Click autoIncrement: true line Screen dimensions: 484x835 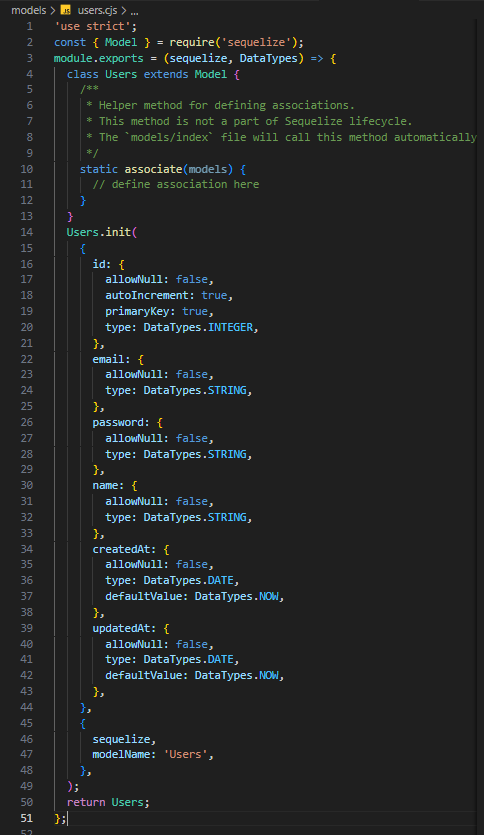pyautogui.click(x=169, y=295)
